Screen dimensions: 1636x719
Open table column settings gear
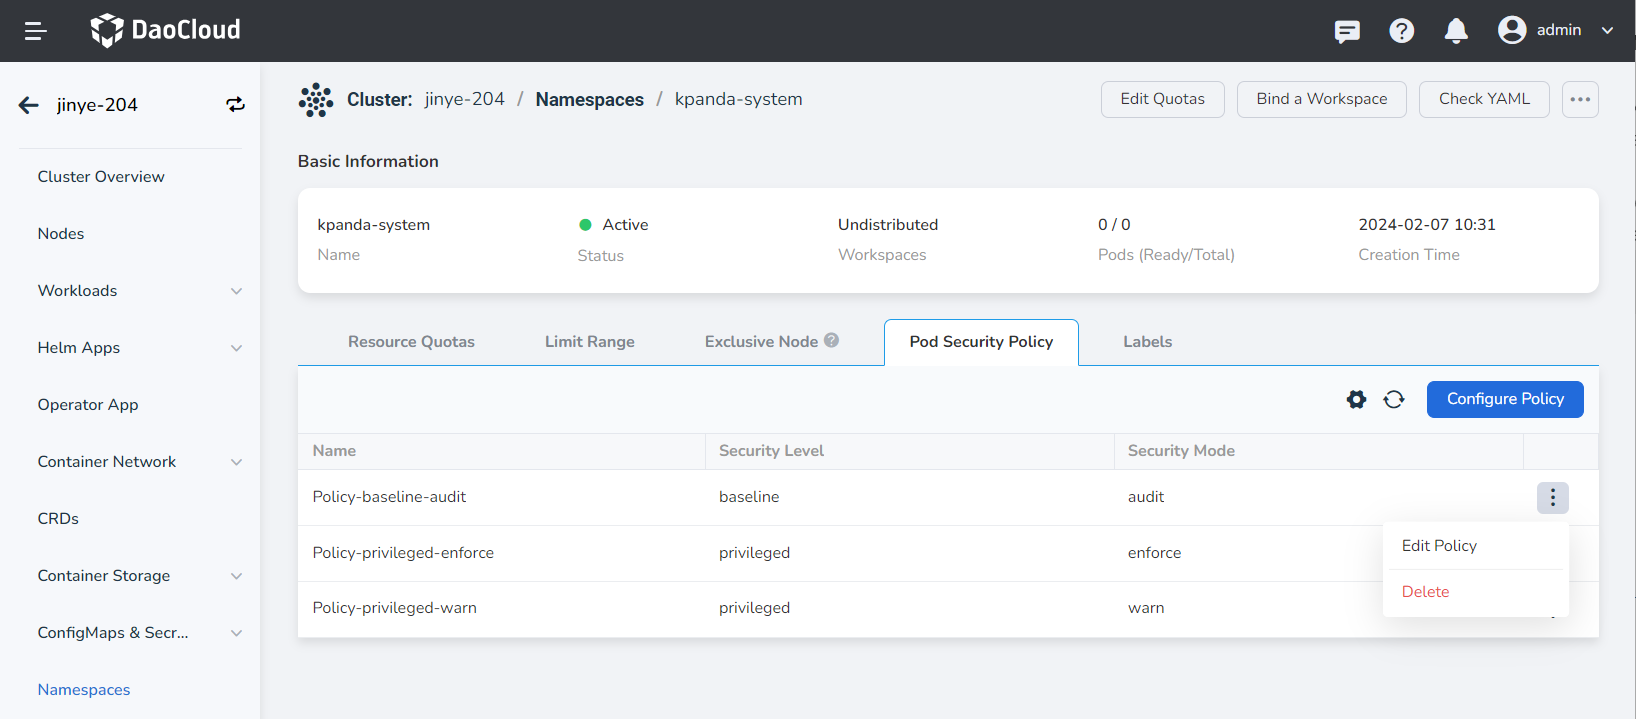(1356, 400)
